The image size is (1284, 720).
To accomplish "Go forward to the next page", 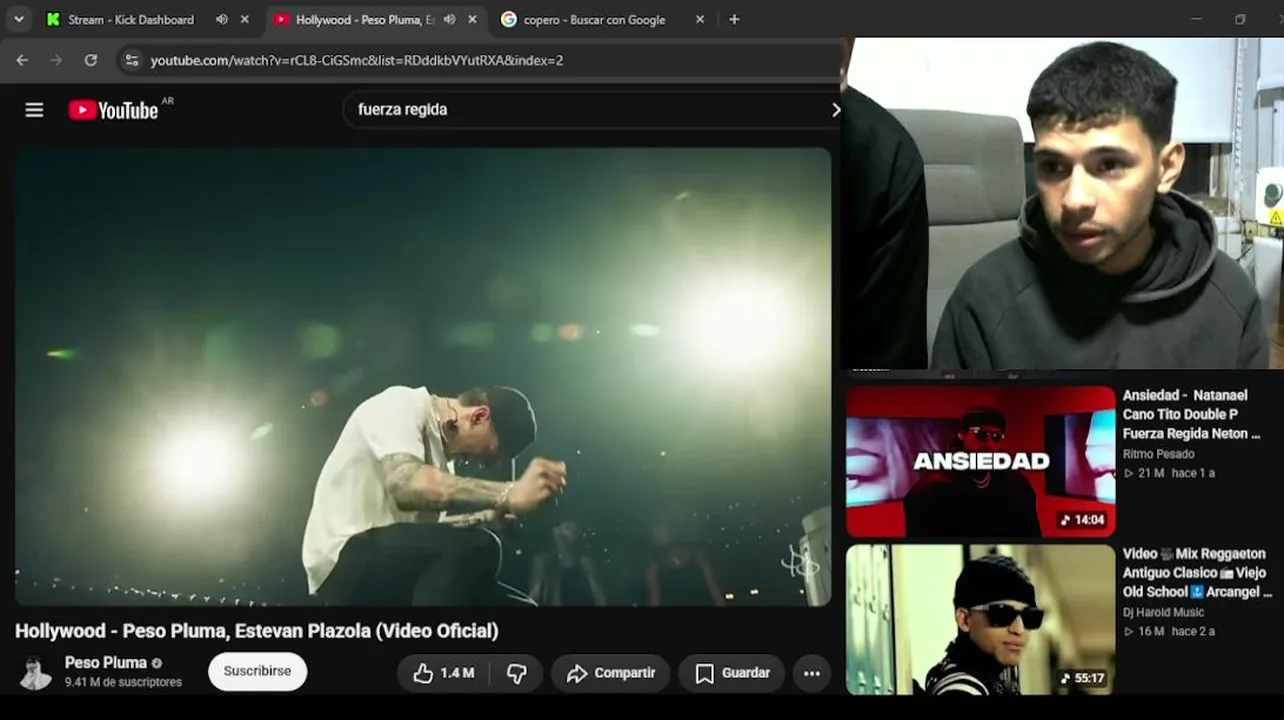I will 56,60.
